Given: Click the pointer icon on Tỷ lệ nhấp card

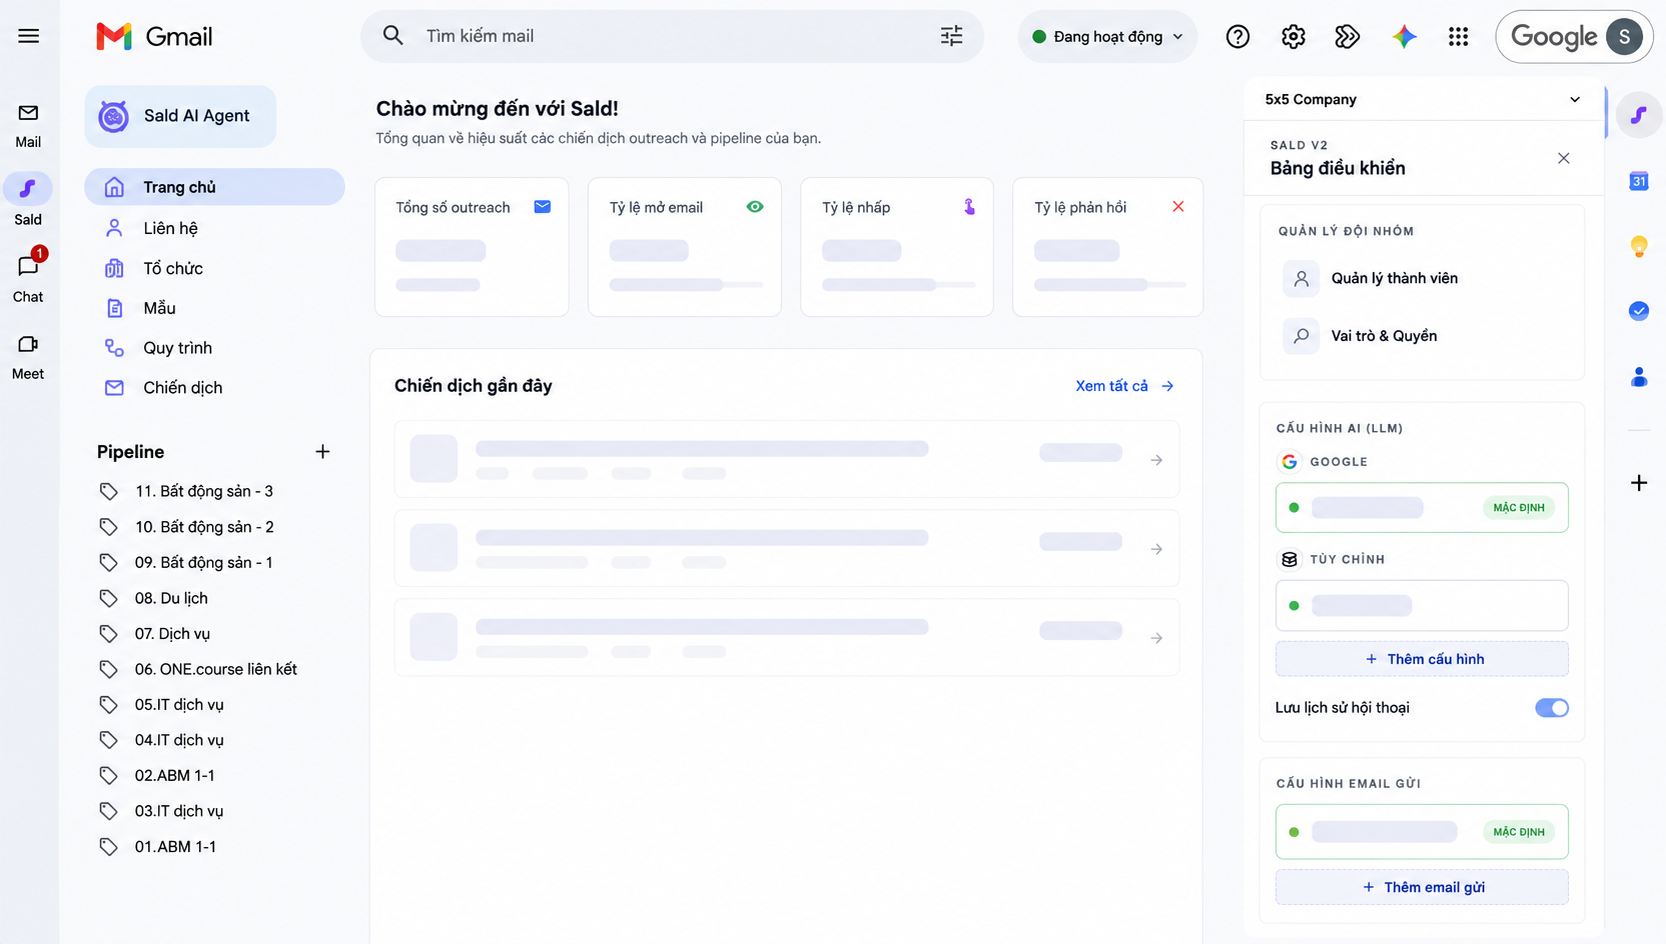Looking at the screenshot, I should pyautogui.click(x=968, y=206).
